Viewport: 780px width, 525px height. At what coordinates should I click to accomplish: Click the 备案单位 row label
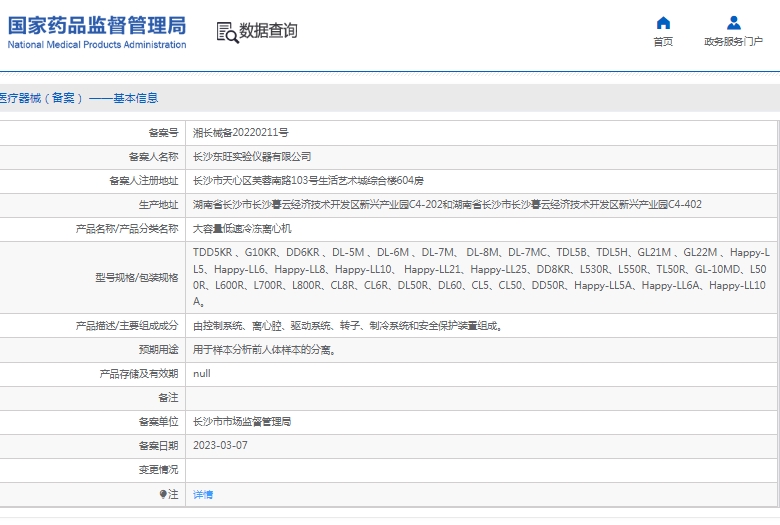[159, 422]
